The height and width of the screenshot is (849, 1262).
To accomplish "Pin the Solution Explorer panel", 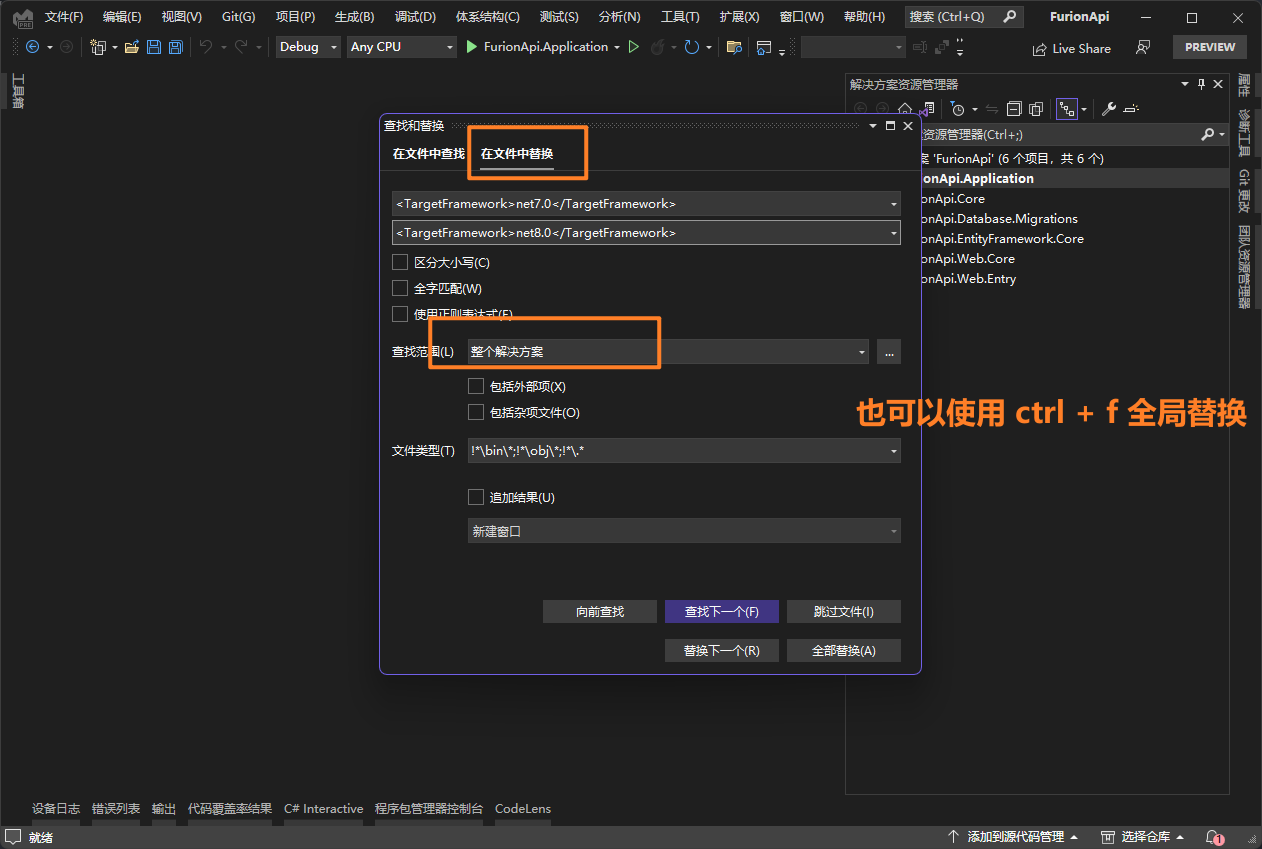I will (1202, 84).
